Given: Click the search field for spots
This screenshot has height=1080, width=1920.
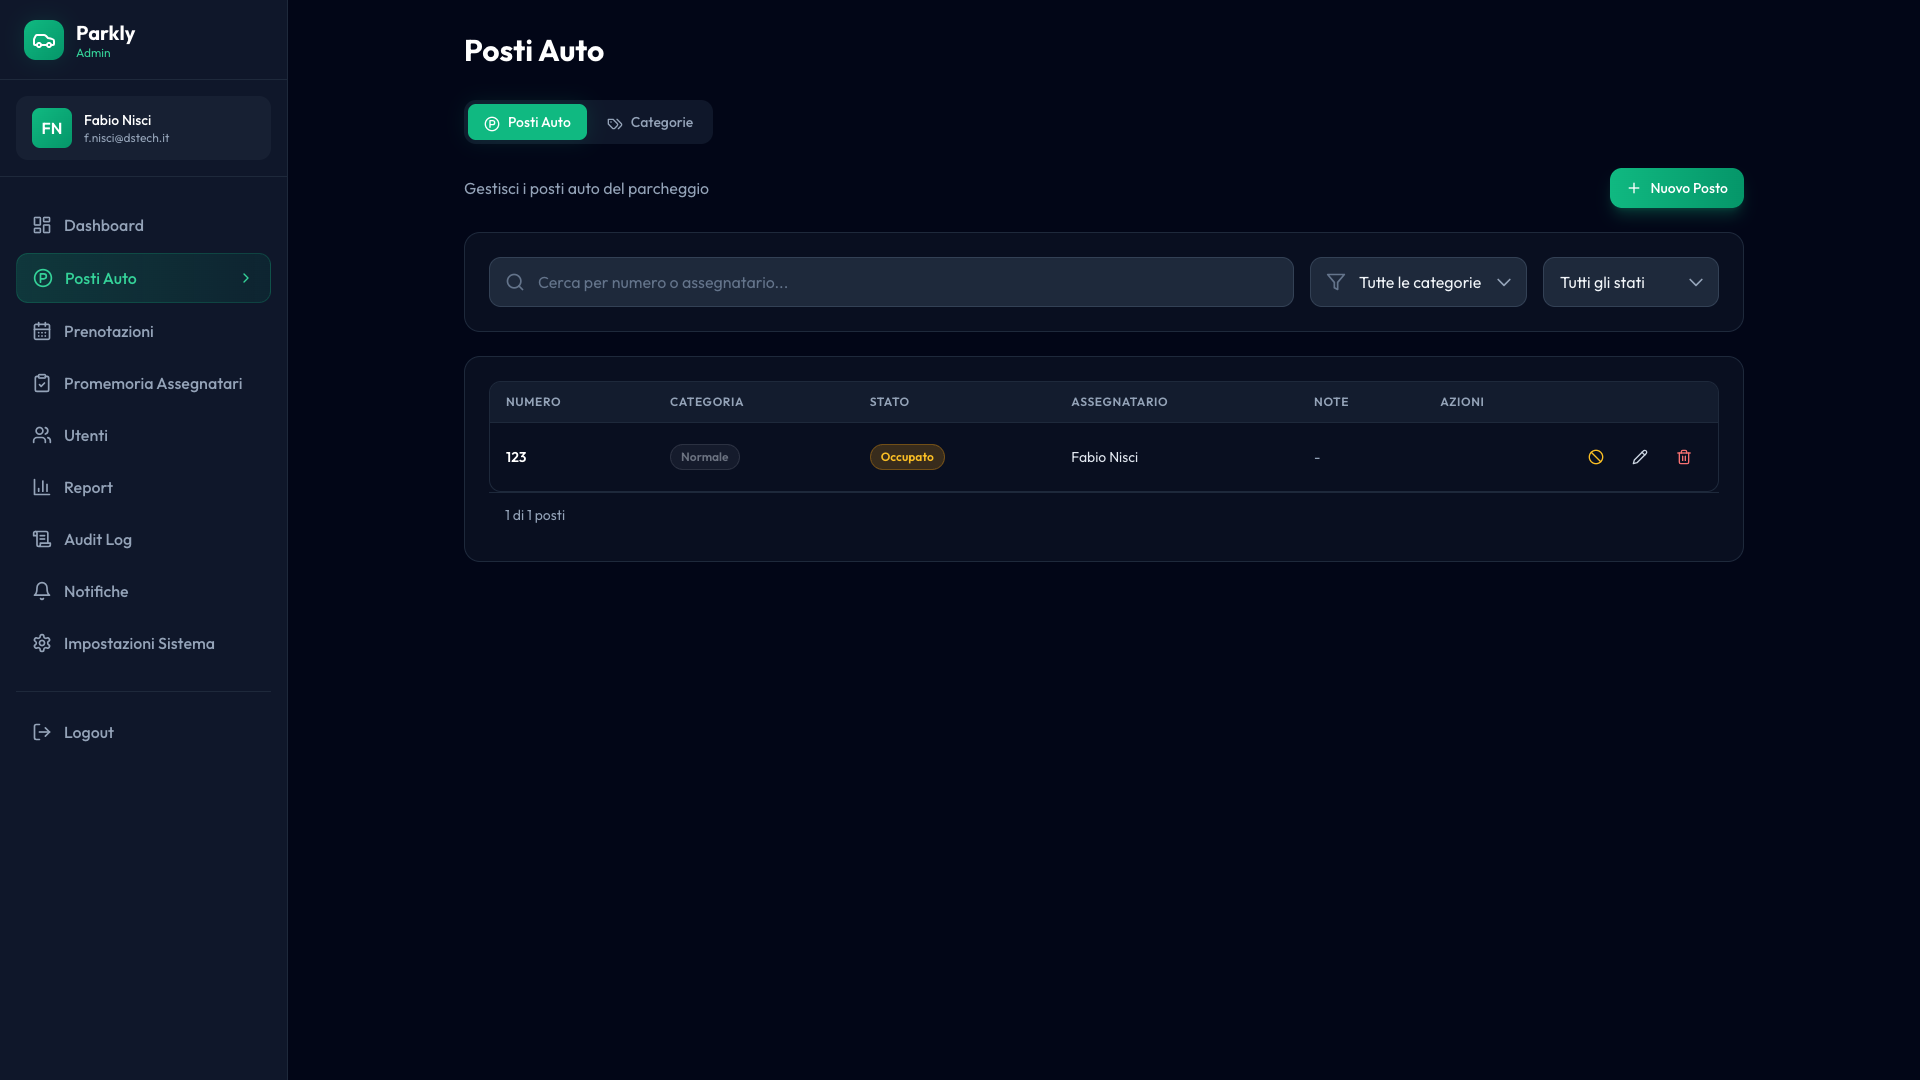Looking at the screenshot, I should pyautogui.click(x=891, y=282).
